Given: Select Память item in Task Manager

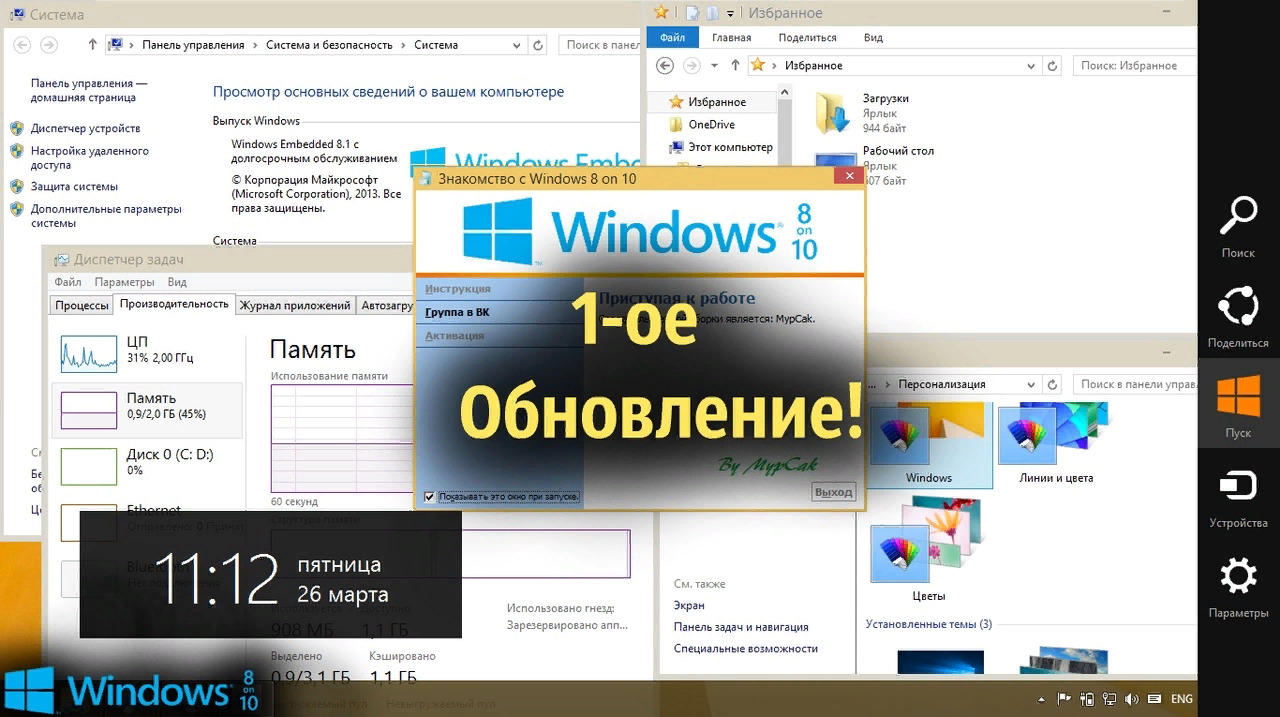Looking at the screenshot, I should (147, 410).
